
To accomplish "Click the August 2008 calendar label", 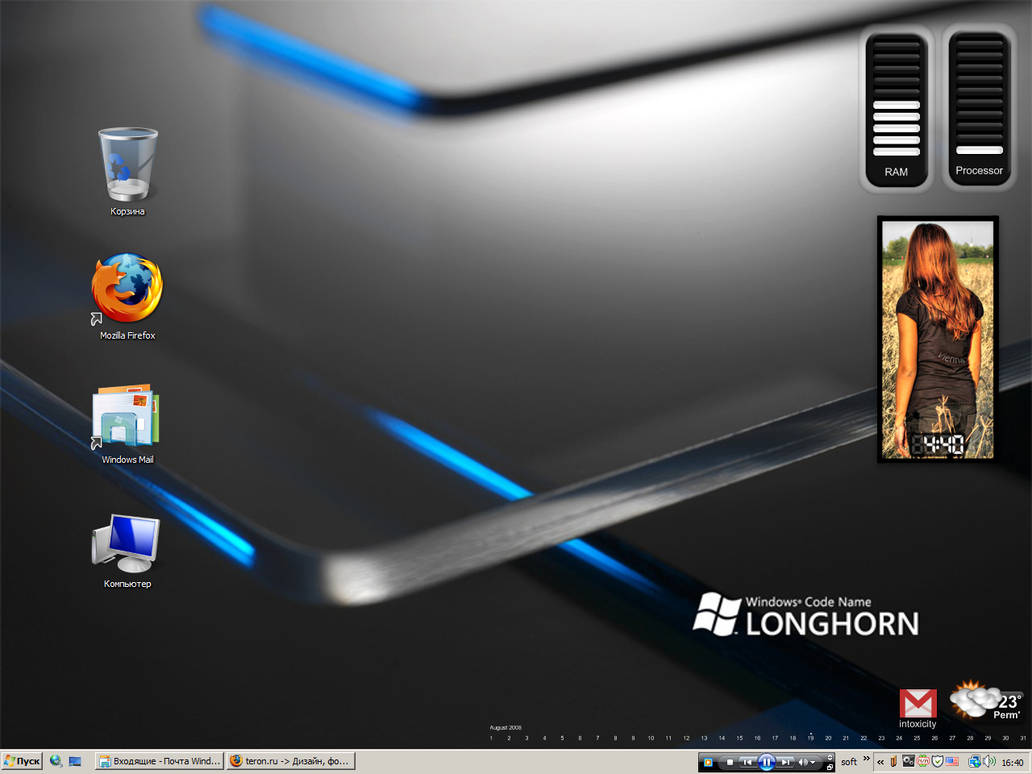I will tap(505, 727).
